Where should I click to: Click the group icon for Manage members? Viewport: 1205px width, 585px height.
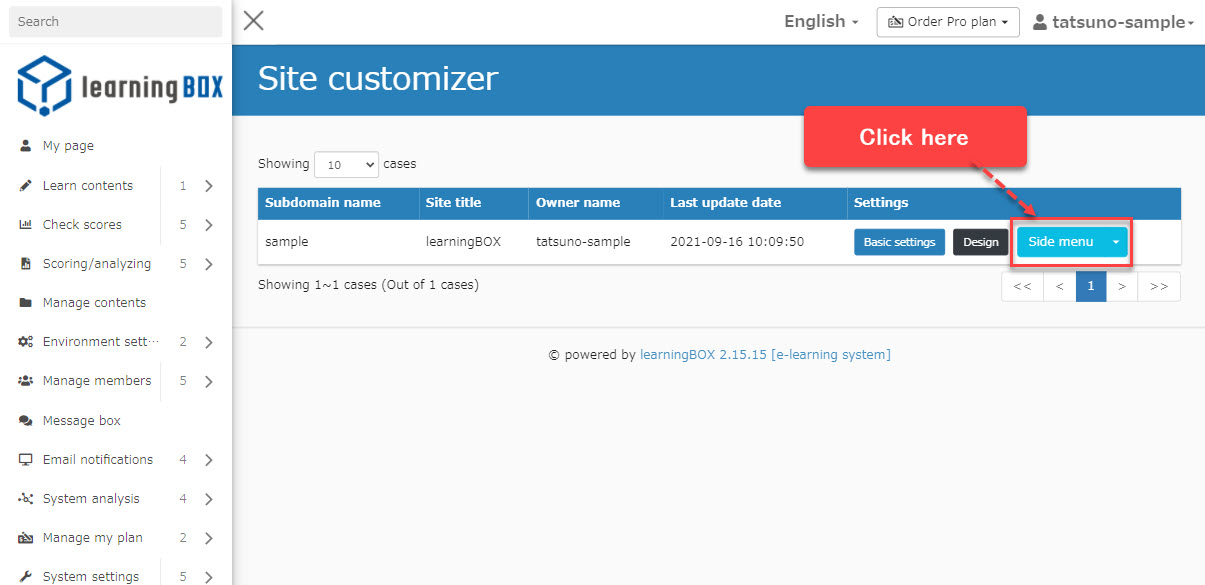pos(26,381)
